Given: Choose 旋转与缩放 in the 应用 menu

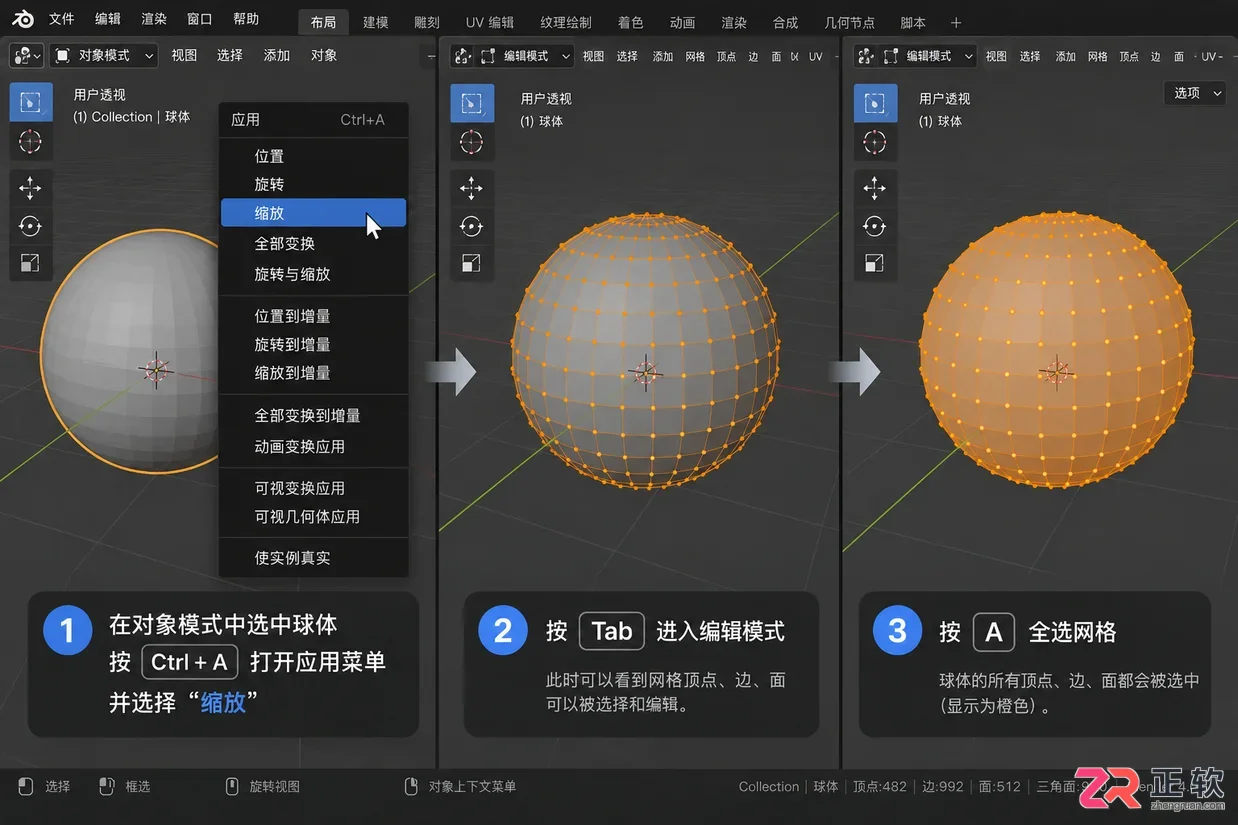Looking at the screenshot, I should (x=313, y=274).
